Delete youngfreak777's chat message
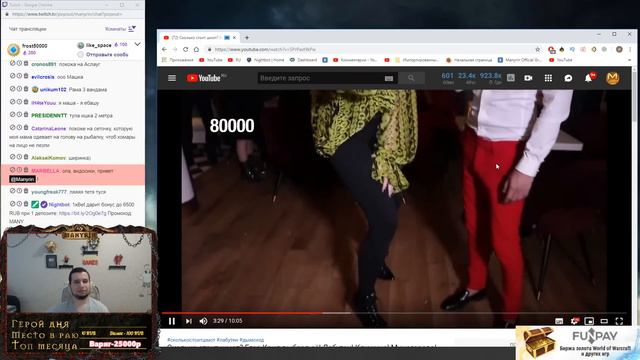 point(26,191)
